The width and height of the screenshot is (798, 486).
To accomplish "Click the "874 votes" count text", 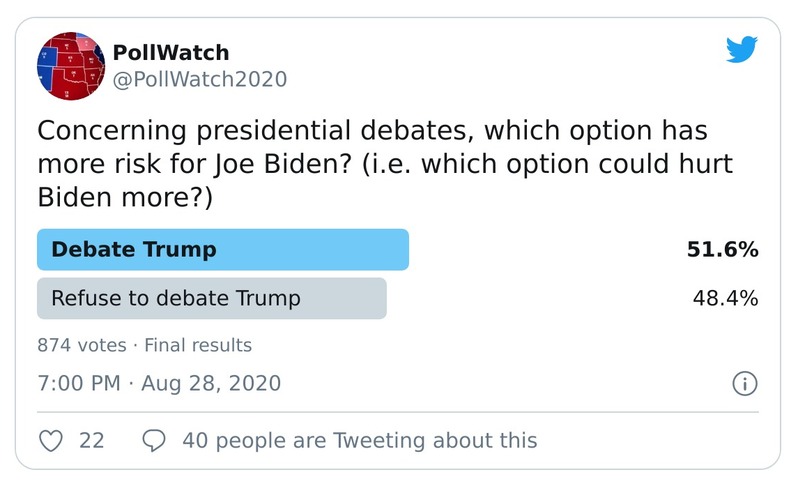I will click(x=82, y=346).
